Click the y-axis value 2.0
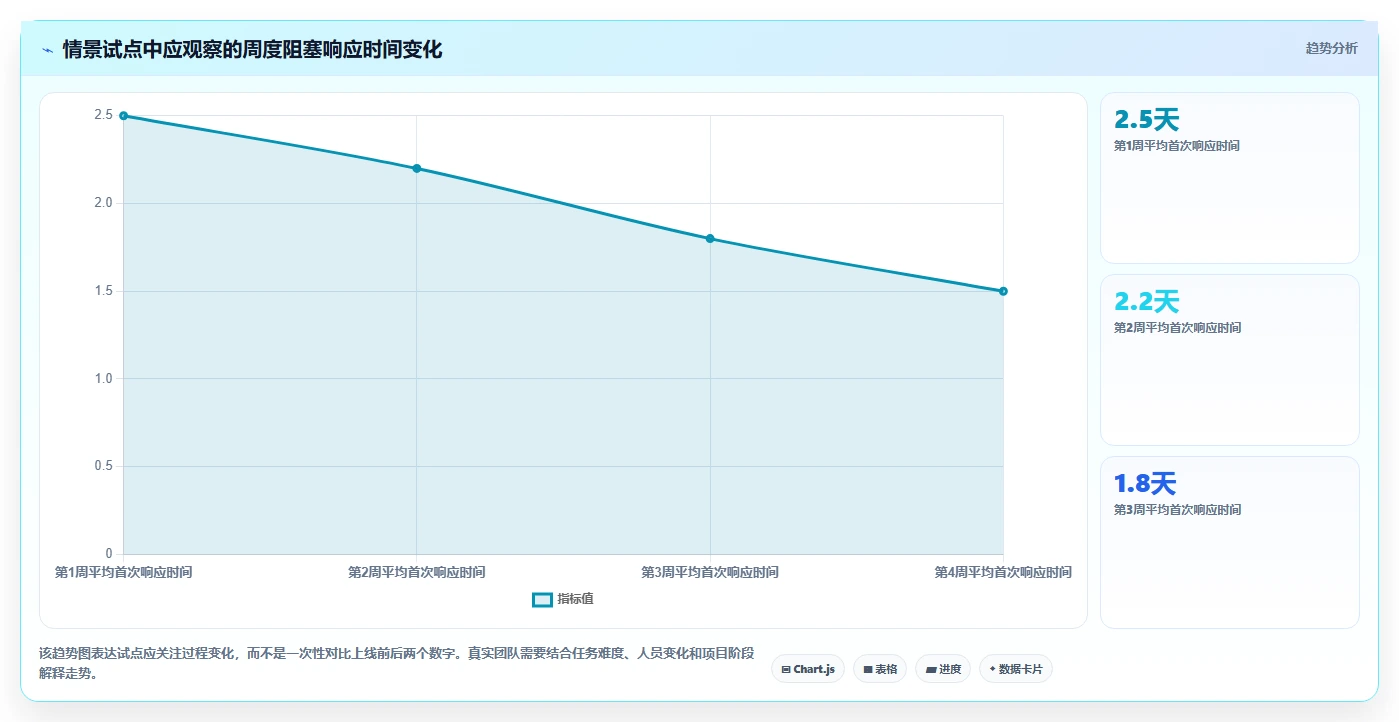This screenshot has width=1399, height=722. pyautogui.click(x=103, y=203)
